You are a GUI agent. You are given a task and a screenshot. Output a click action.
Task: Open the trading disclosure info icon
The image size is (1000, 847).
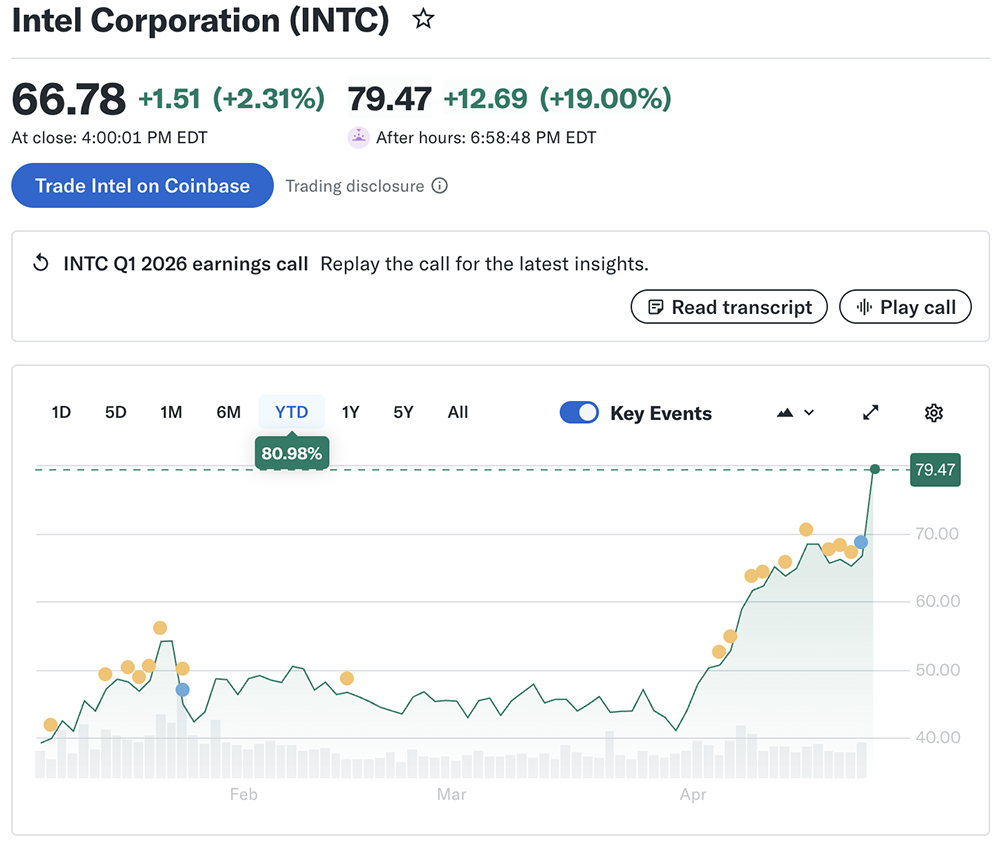point(439,186)
